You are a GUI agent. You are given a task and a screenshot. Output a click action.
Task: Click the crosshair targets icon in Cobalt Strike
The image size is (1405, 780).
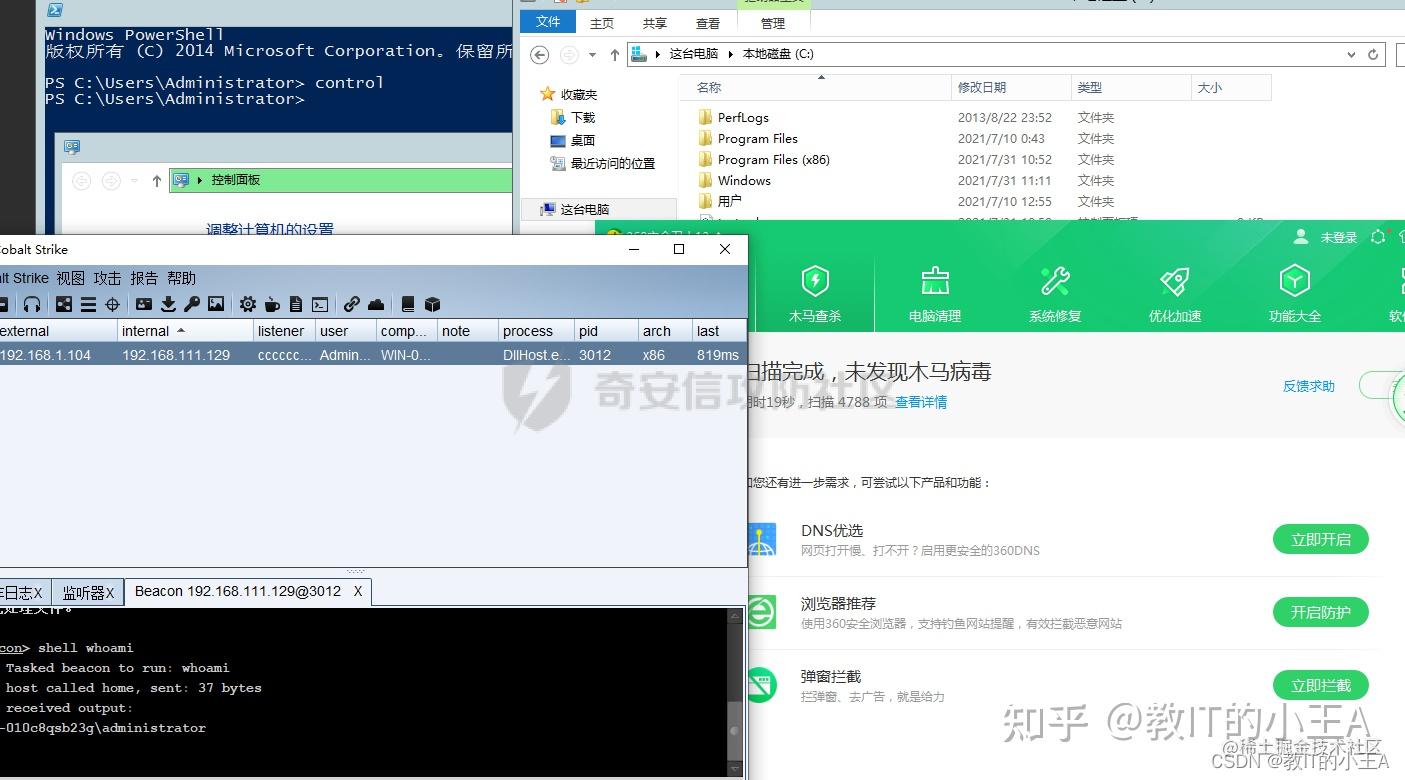pyautogui.click(x=111, y=304)
